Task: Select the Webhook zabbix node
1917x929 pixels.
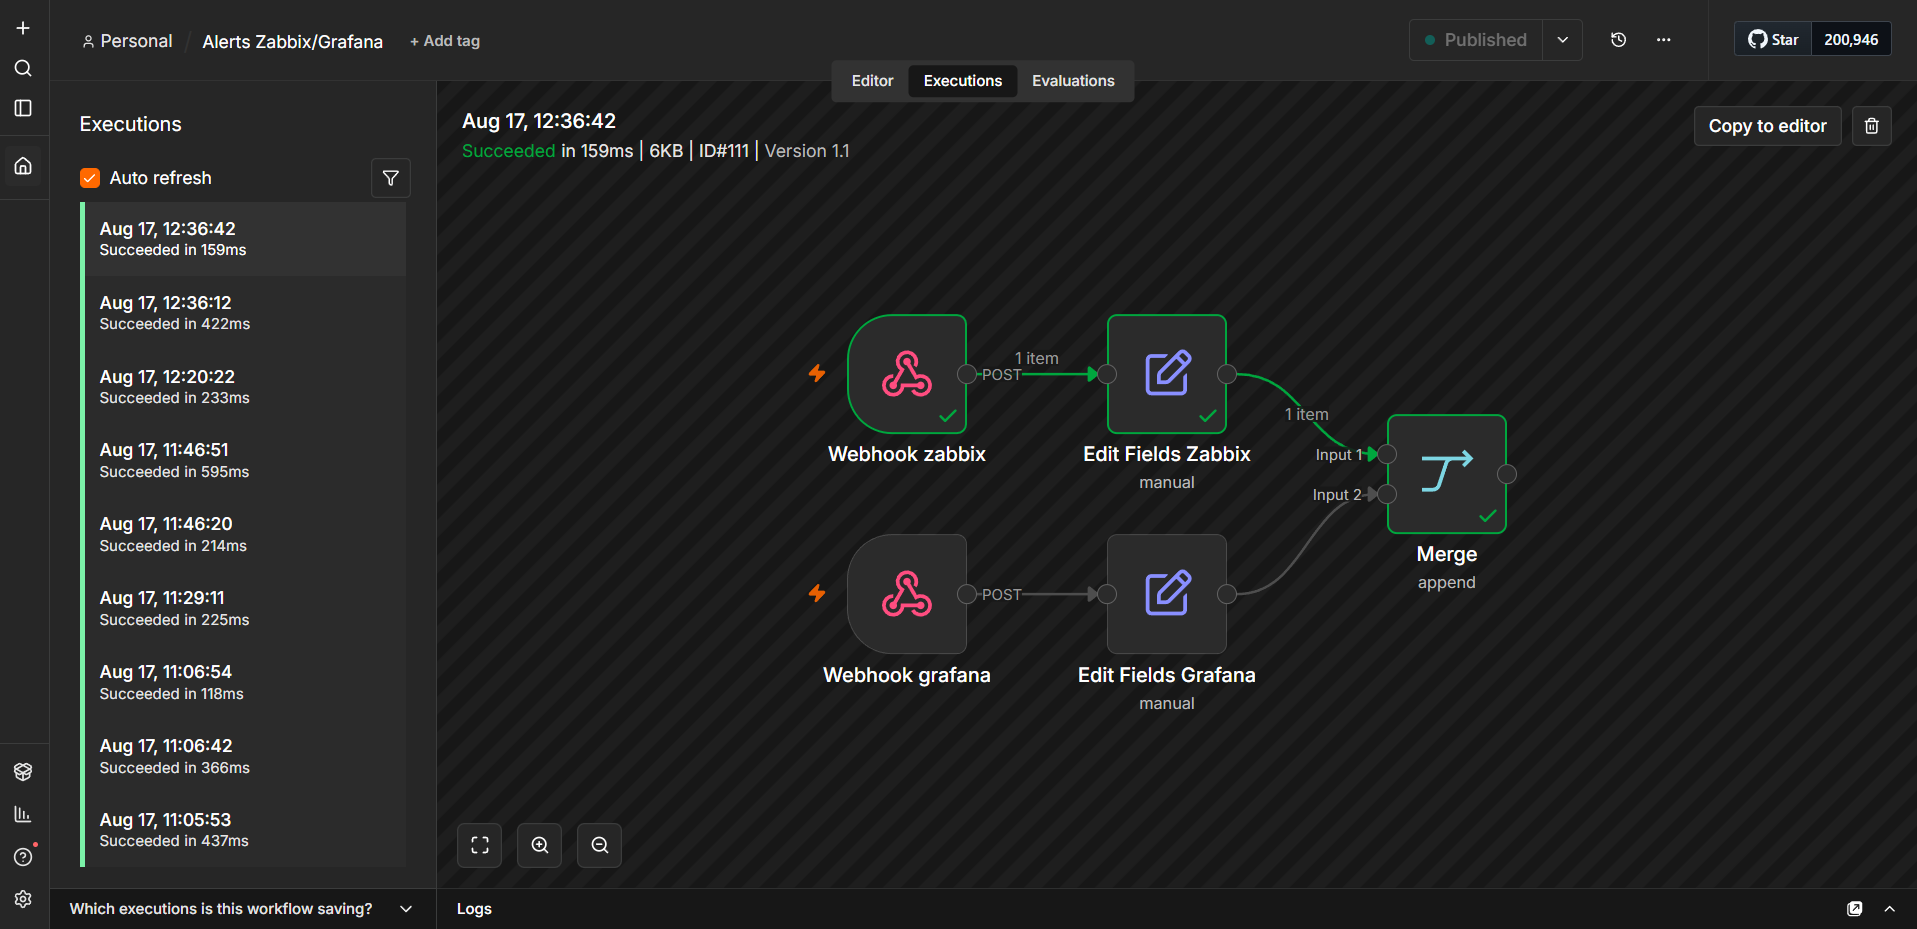Action: 907,374
